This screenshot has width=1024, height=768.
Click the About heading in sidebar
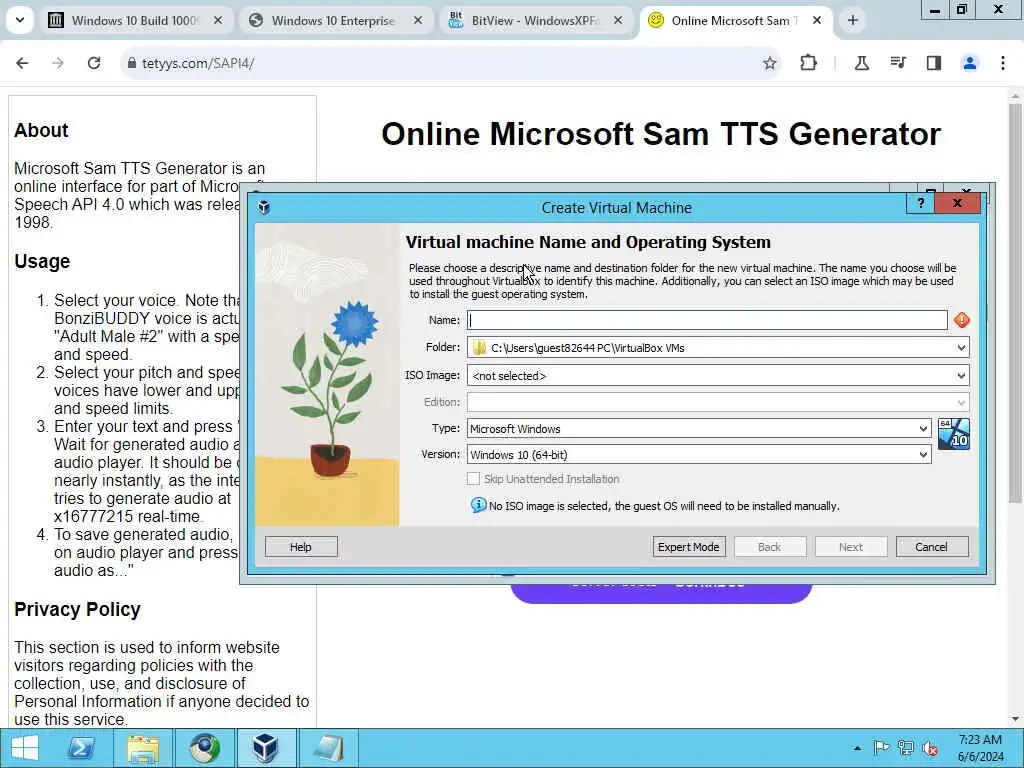[x=41, y=130]
